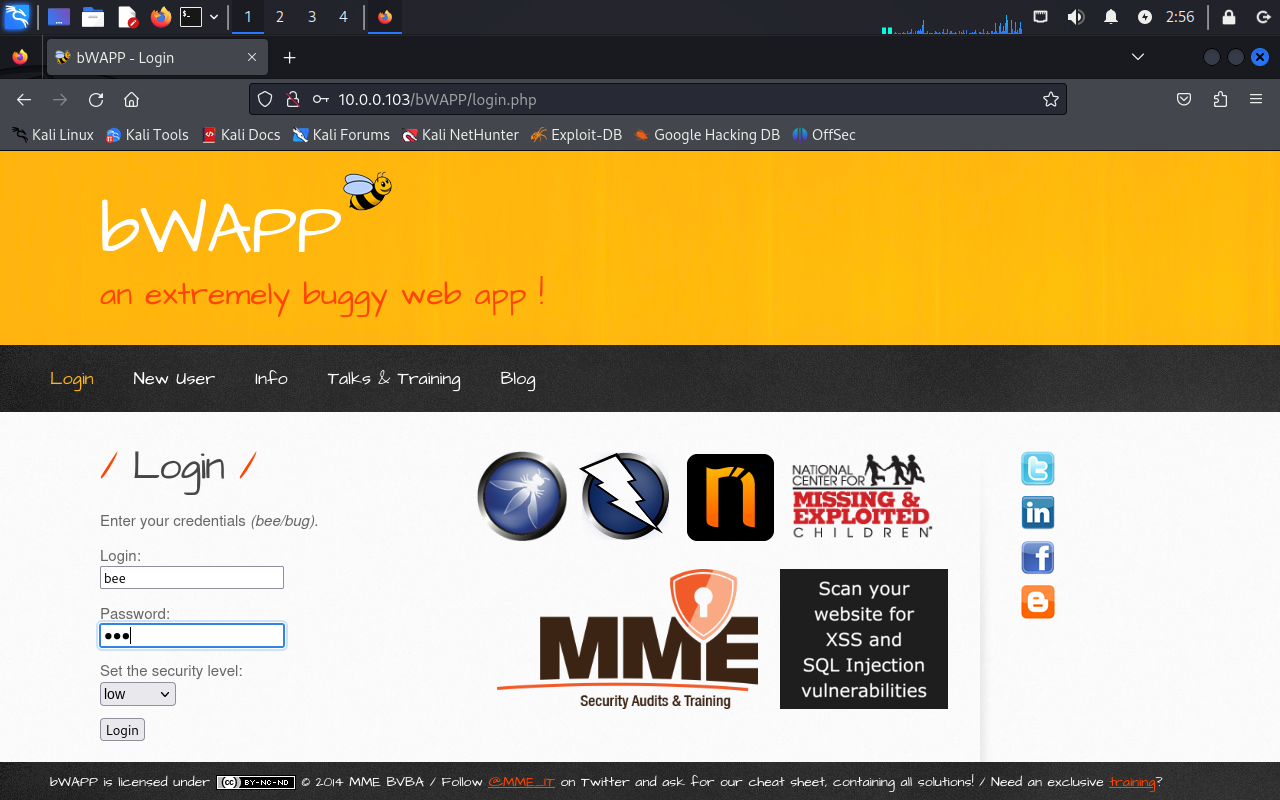Open the Kali Docs bookmark
1280x800 pixels.
click(x=241, y=135)
